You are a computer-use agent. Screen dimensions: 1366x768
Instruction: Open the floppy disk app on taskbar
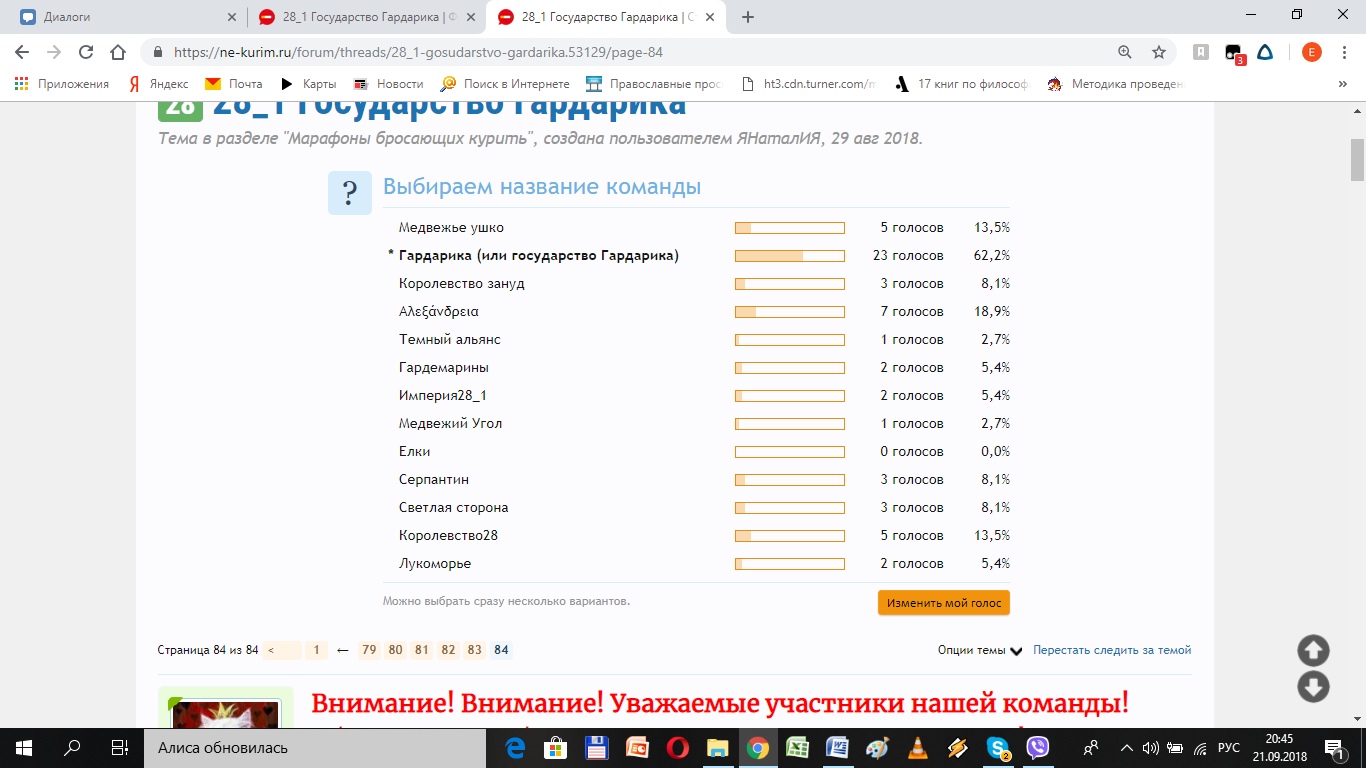pyautogui.click(x=596, y=748)
